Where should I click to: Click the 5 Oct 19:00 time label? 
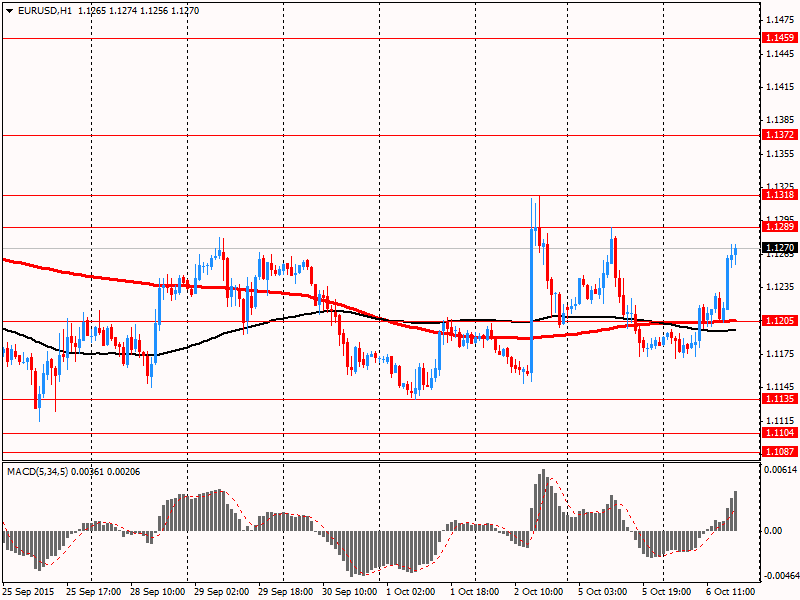click(x=667, y=592)
